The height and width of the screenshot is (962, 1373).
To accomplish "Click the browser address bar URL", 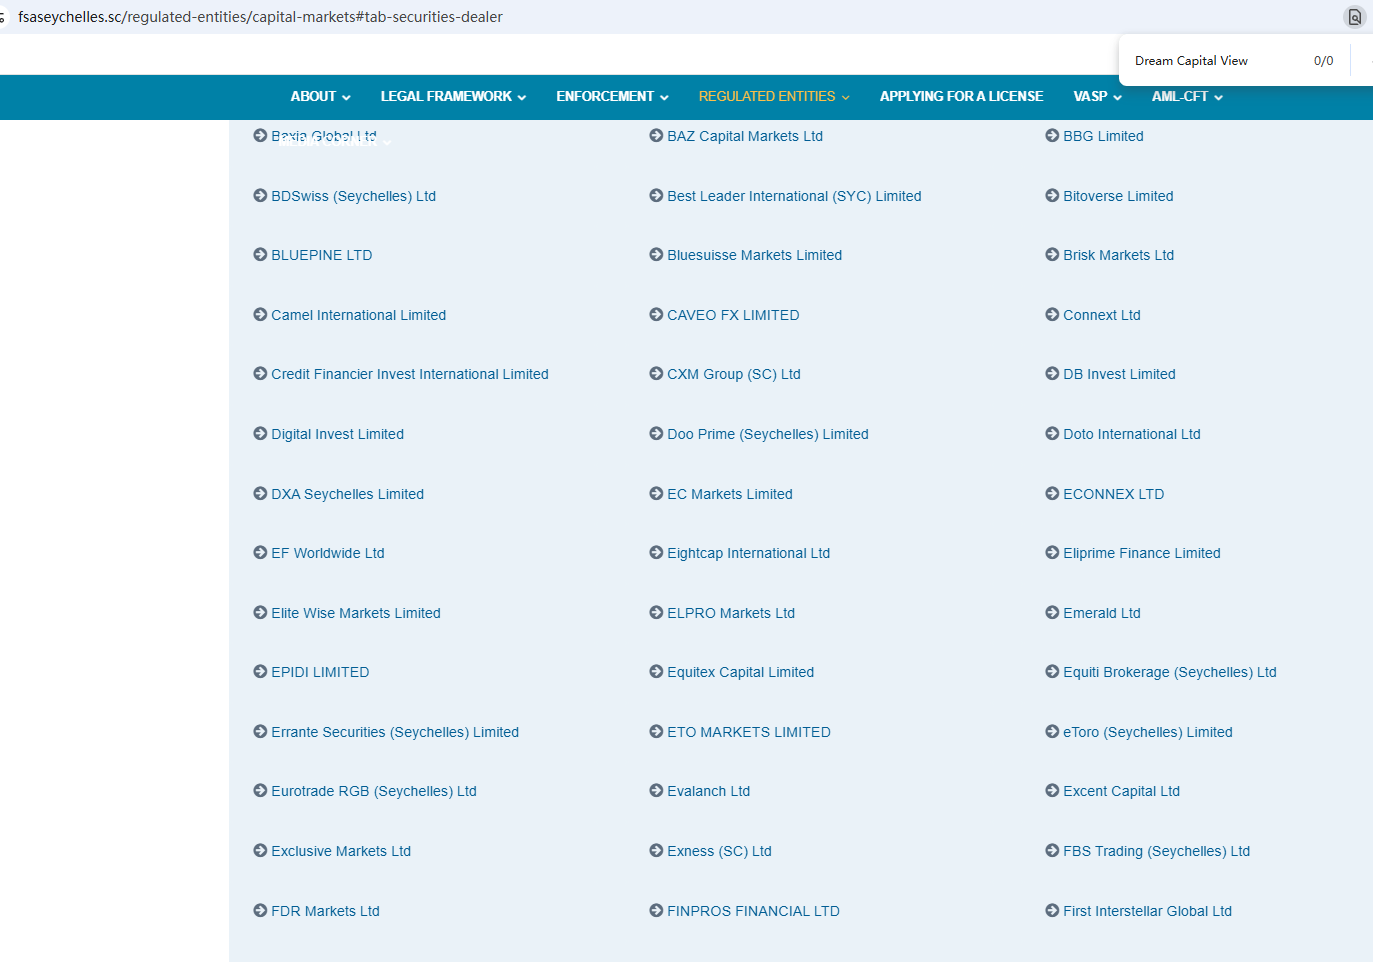I will 260,17.
